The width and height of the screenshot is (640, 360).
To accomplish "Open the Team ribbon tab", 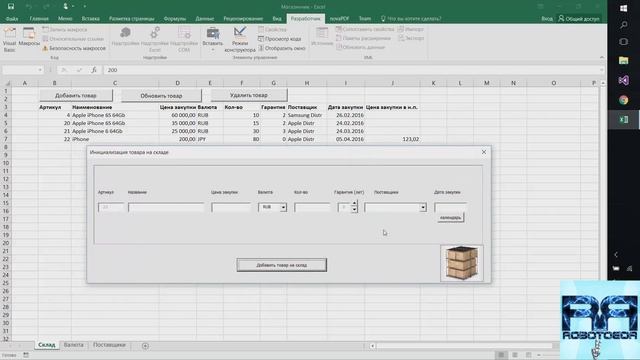I will [x=365, y=19].
